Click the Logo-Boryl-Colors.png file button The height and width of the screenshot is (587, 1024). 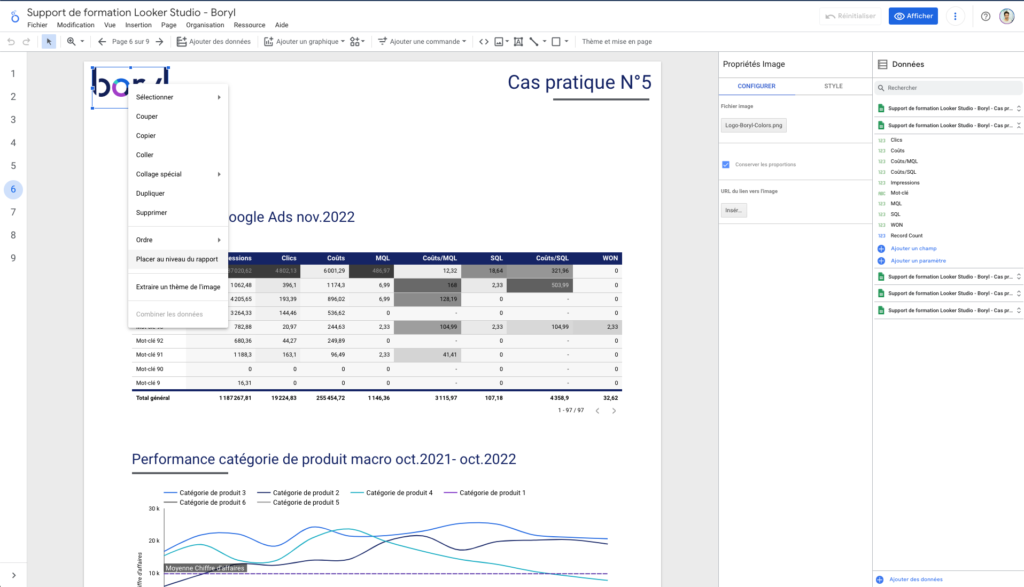[x=754, y=125]
